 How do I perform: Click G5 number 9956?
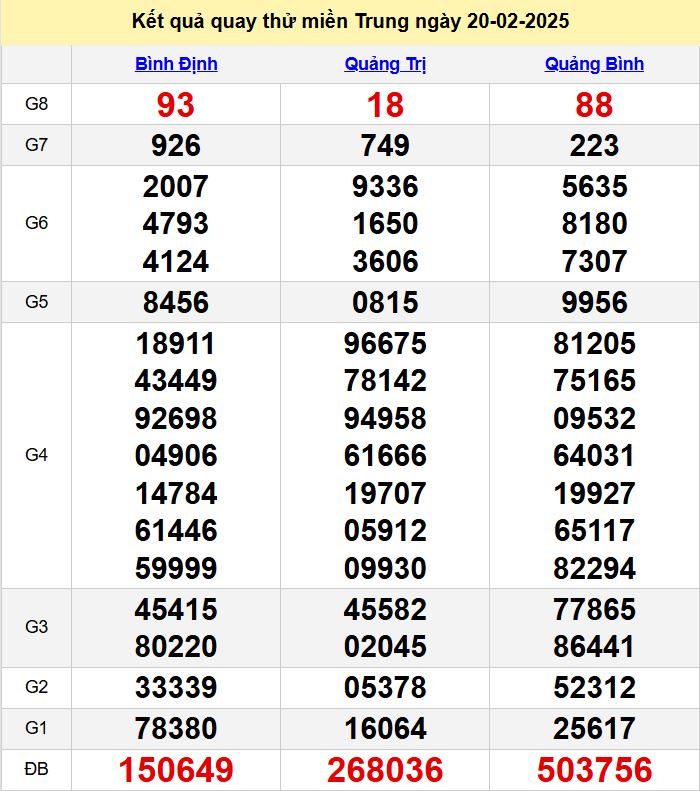[x=594, y=303]
